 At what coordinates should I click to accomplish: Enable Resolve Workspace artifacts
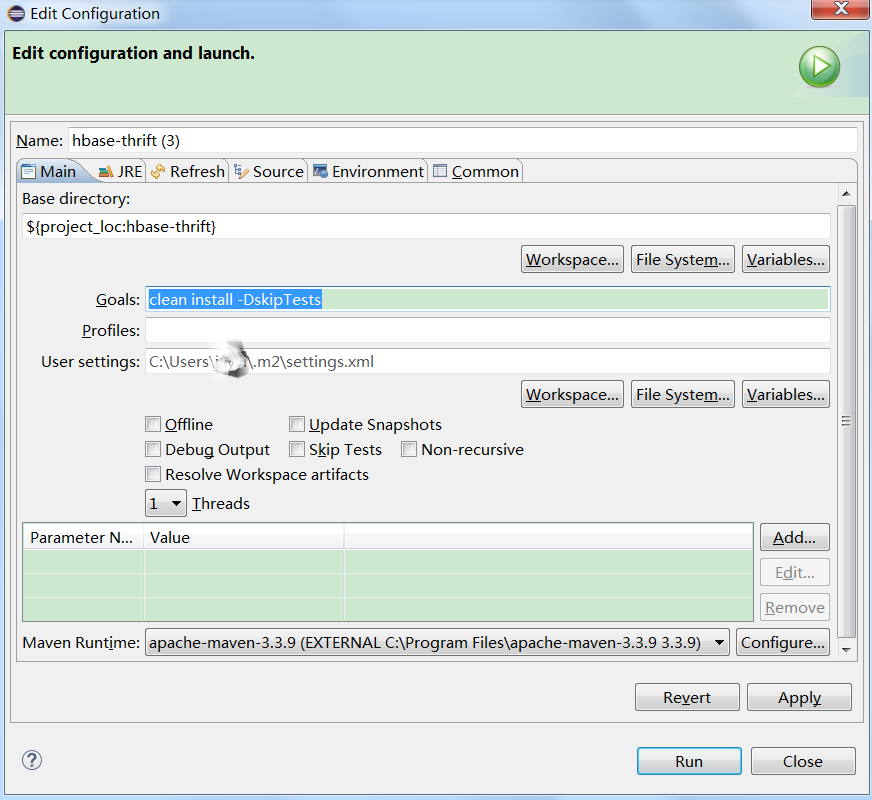(153, 475)
